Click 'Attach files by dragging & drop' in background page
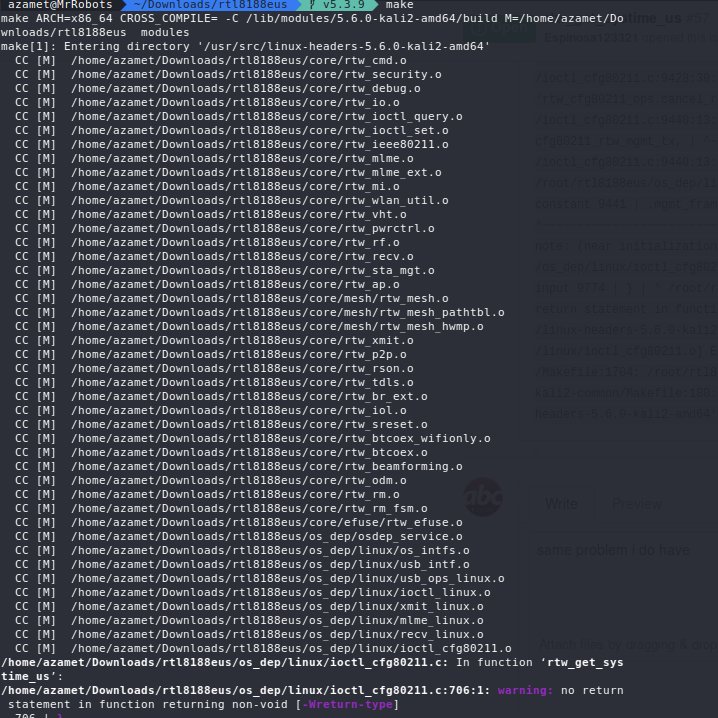Screen dimensions: 718x718 pos(628,645)
